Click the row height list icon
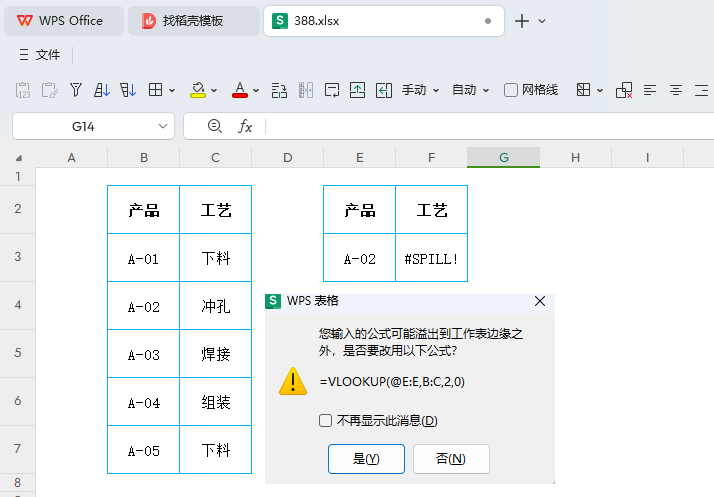This screenshot has width=714, height=497. tap(279, 90)
